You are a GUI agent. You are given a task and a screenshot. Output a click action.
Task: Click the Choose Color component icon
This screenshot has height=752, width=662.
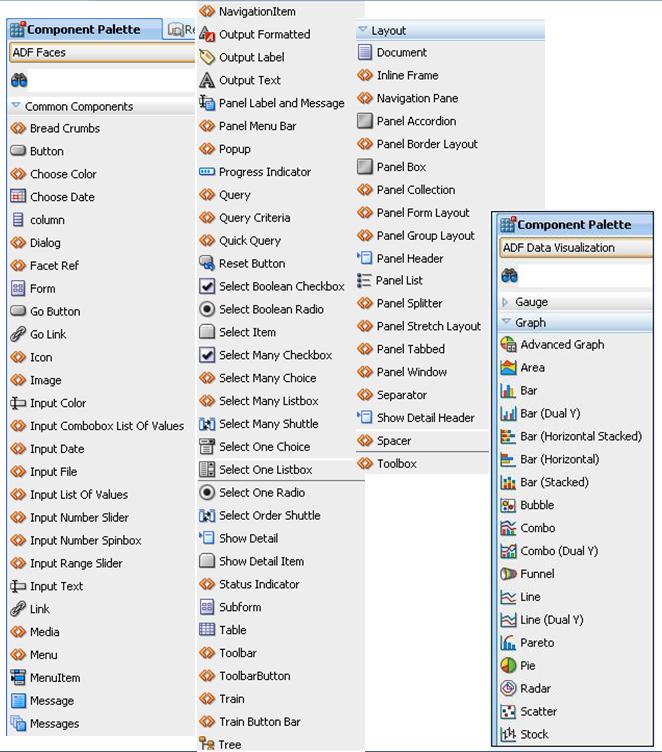(x=18, y=174)
